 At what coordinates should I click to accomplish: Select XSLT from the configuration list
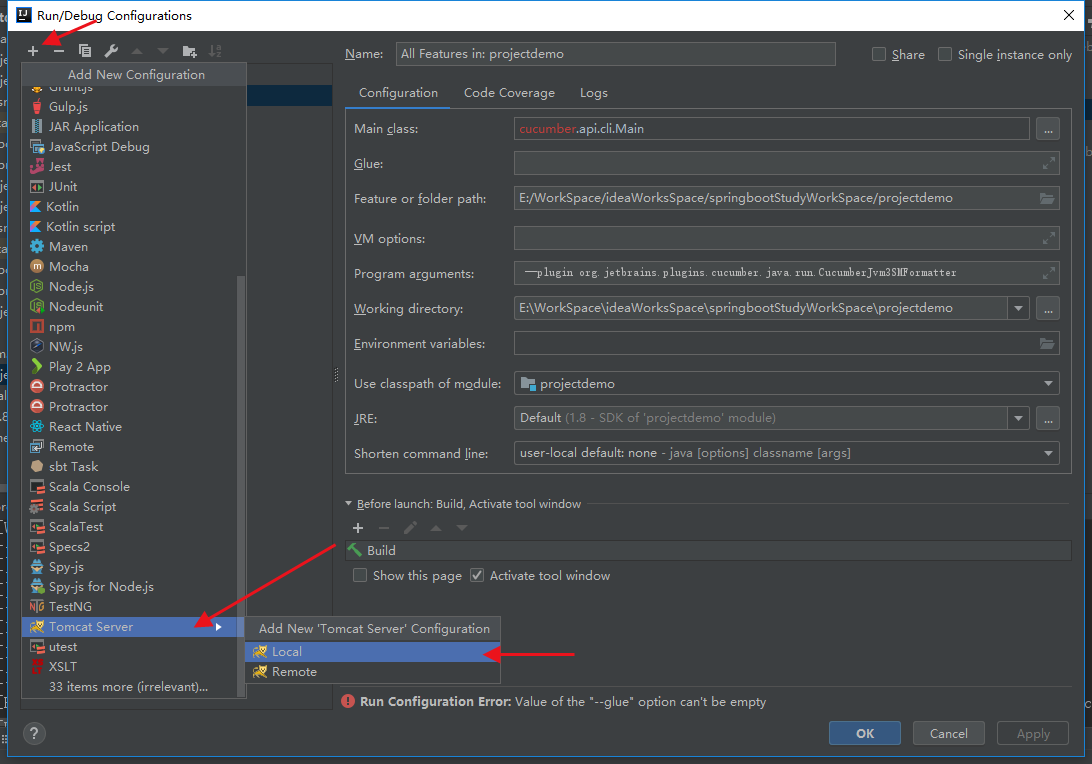coord(130,666)
